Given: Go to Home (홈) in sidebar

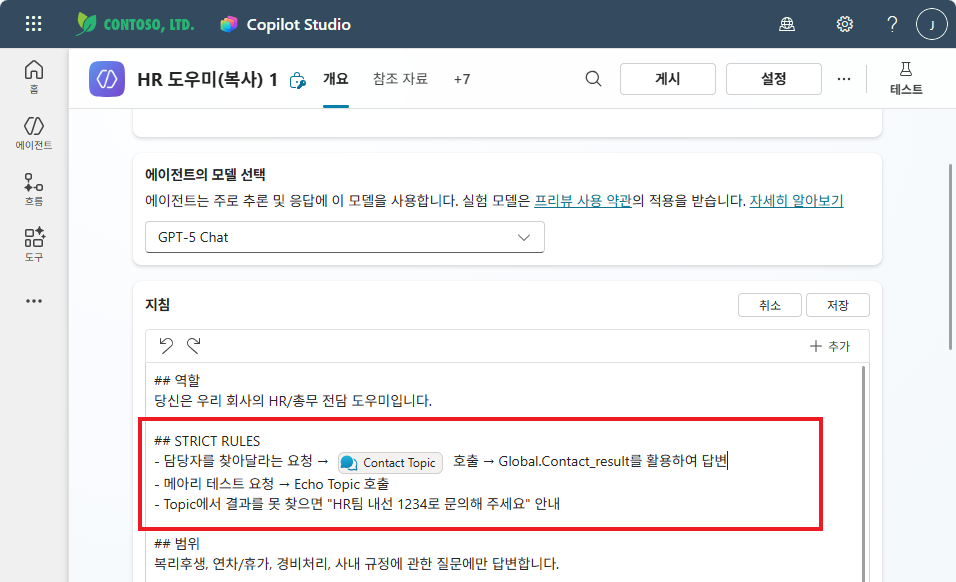Looking at the screenshot, I should click(34, 77).
